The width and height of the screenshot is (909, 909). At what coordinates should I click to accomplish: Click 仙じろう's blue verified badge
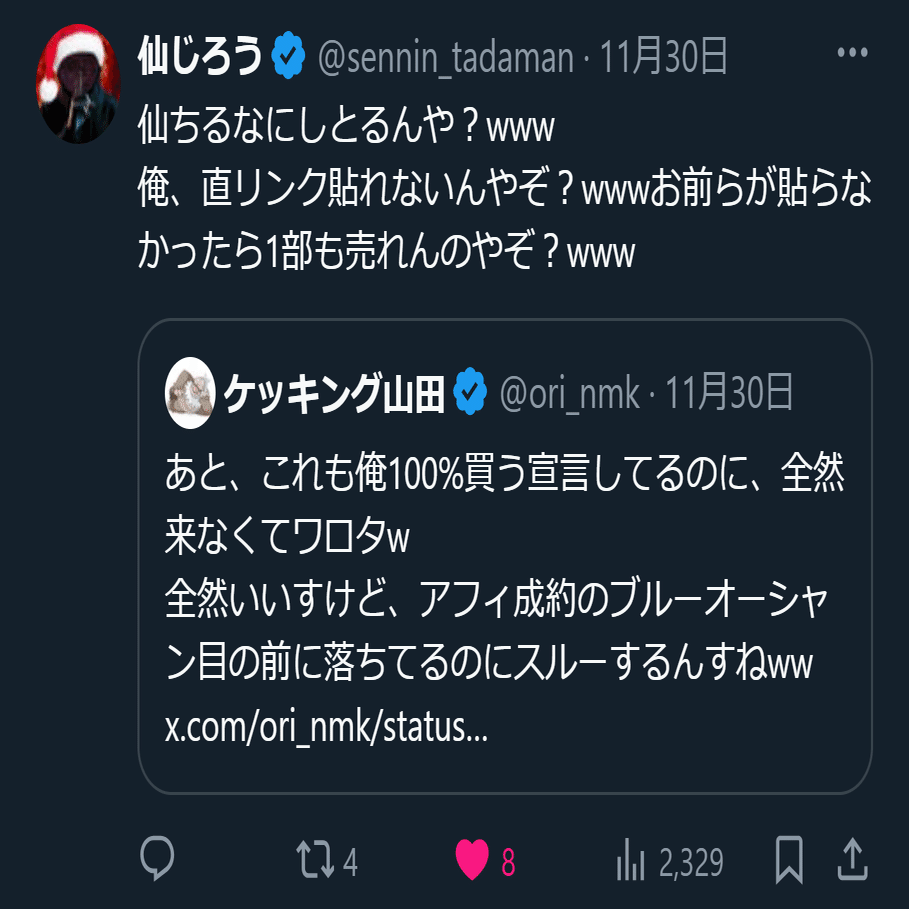click(288, 56)
